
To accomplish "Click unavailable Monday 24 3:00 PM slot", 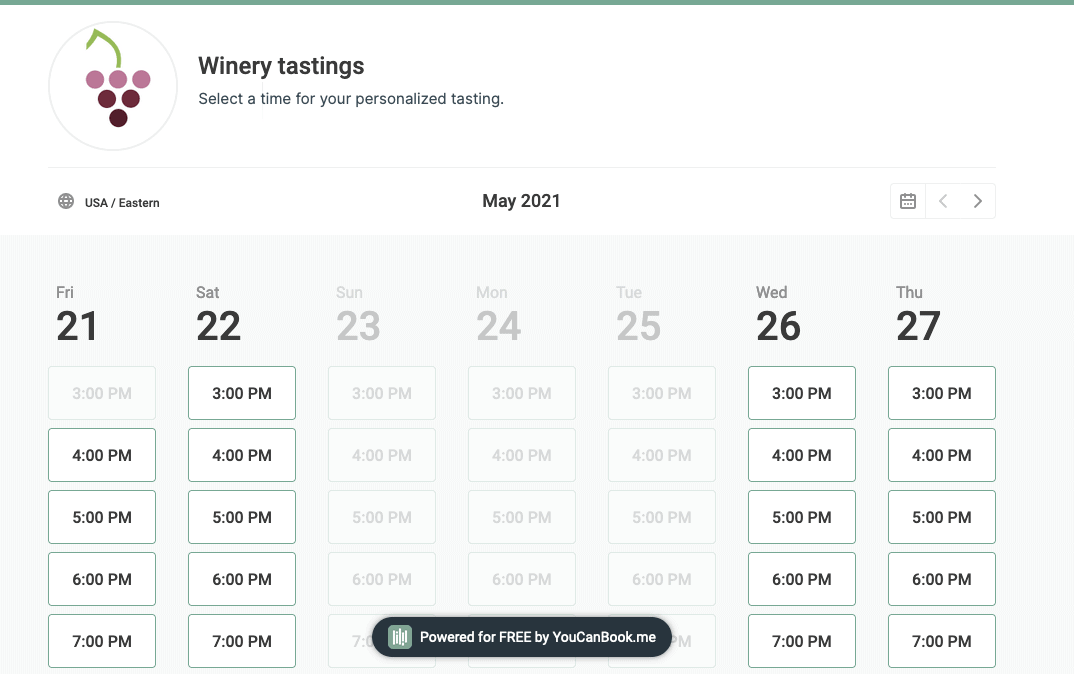I will click(522, 393).
